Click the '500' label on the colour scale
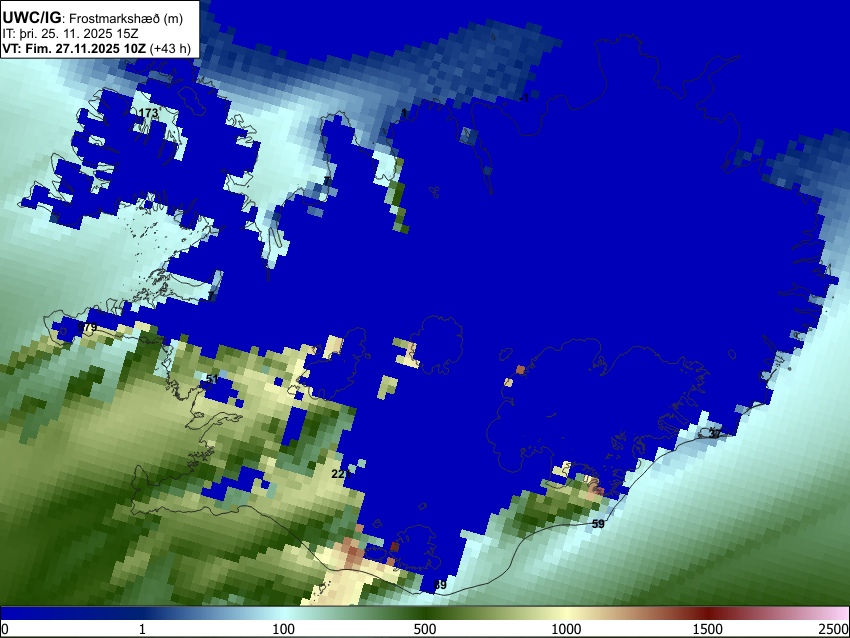Image resolution: width=850 pixels, height=638 pixels. [425, 629]
